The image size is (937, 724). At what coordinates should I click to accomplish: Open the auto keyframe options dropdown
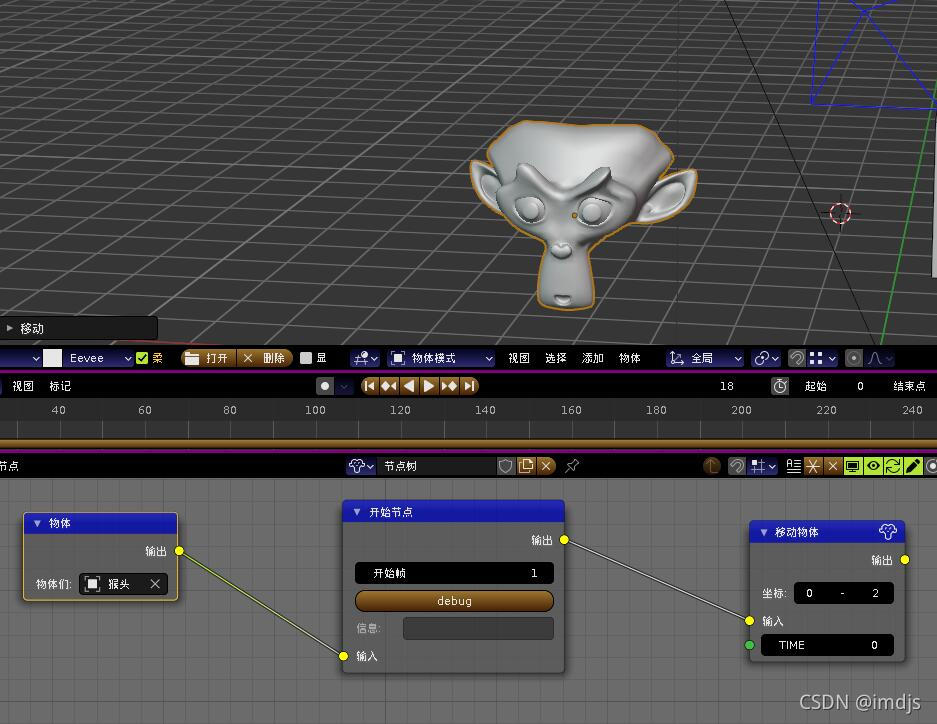[x=344, y=386]
